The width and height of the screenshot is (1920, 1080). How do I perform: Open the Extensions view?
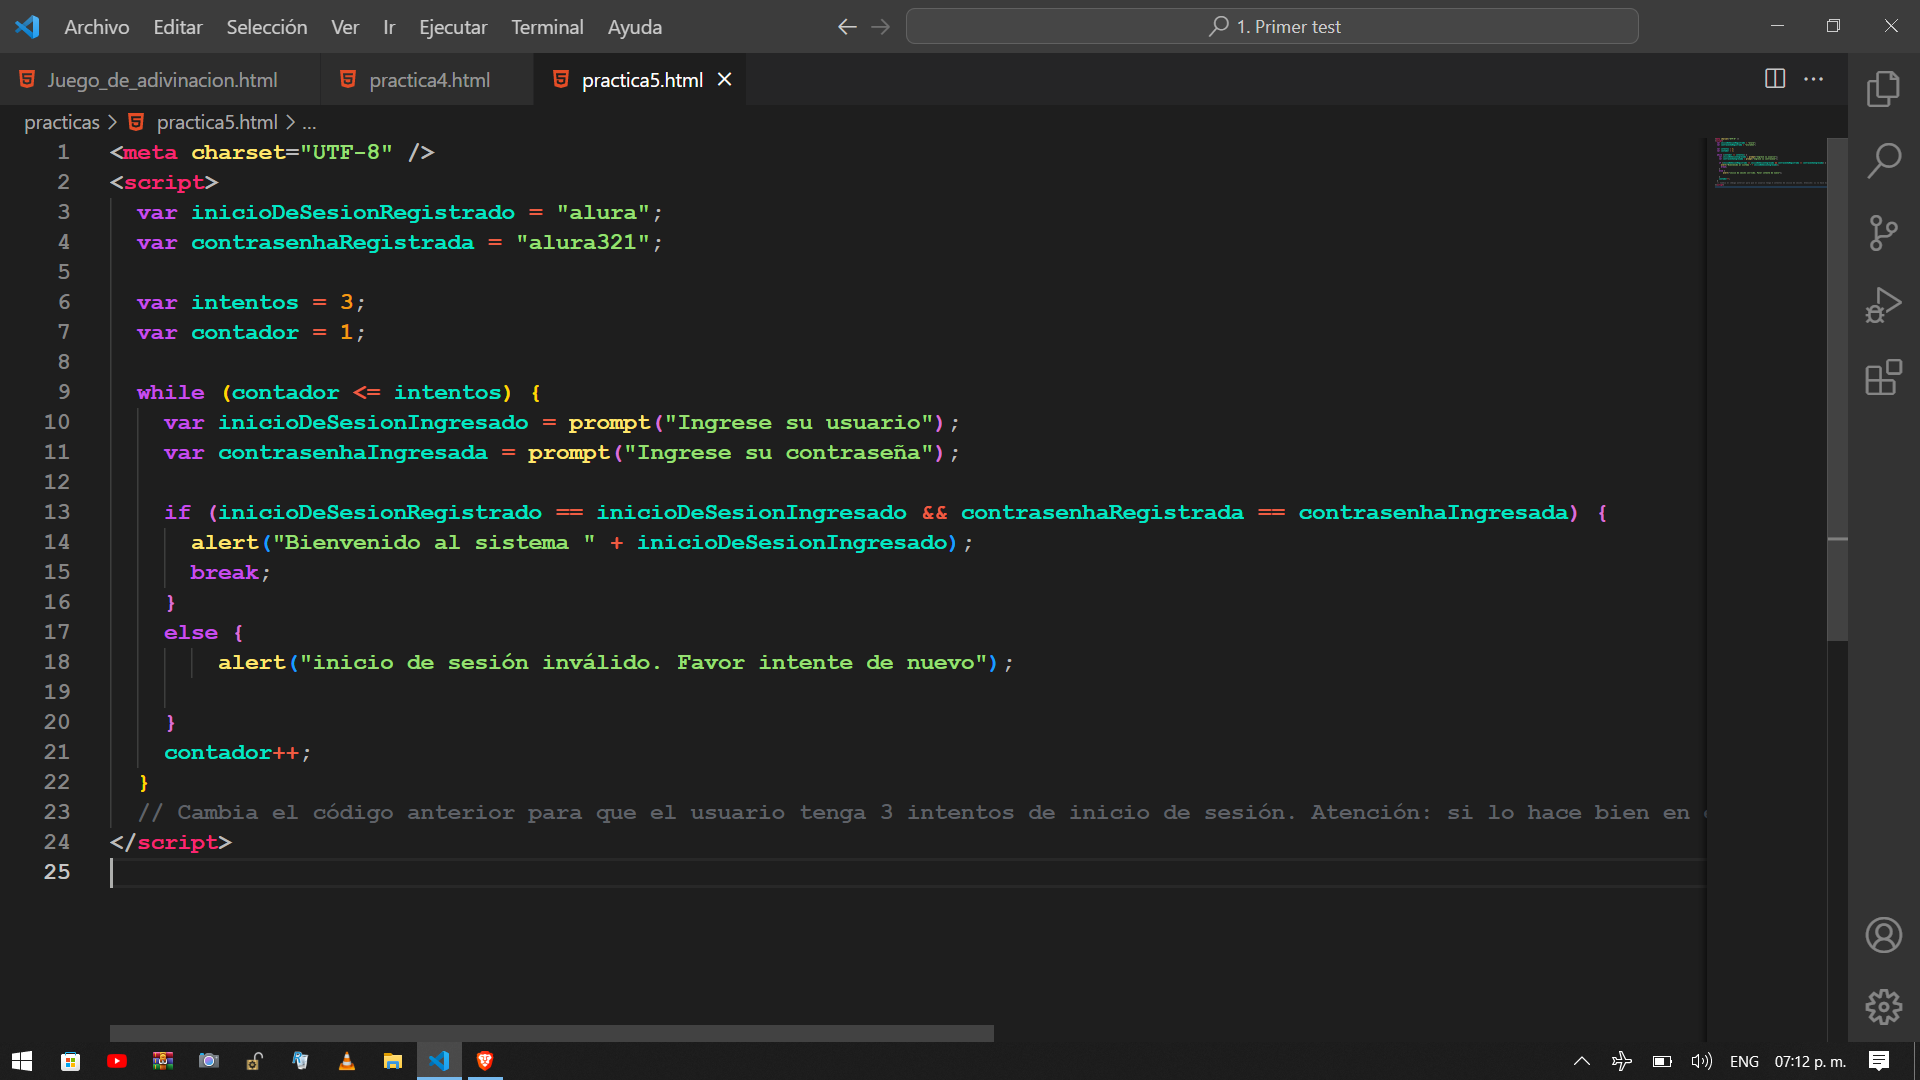pyautogui.click(x=1883, y=377)
